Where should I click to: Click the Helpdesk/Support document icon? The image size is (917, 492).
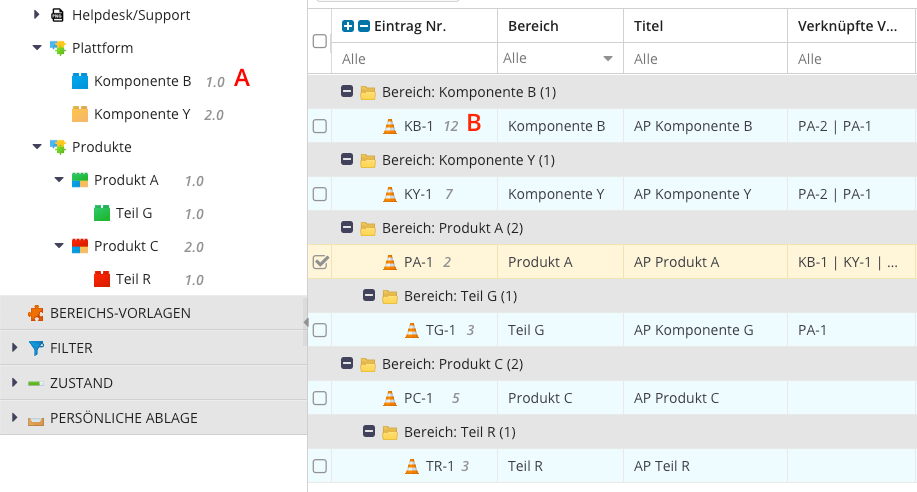58,15
